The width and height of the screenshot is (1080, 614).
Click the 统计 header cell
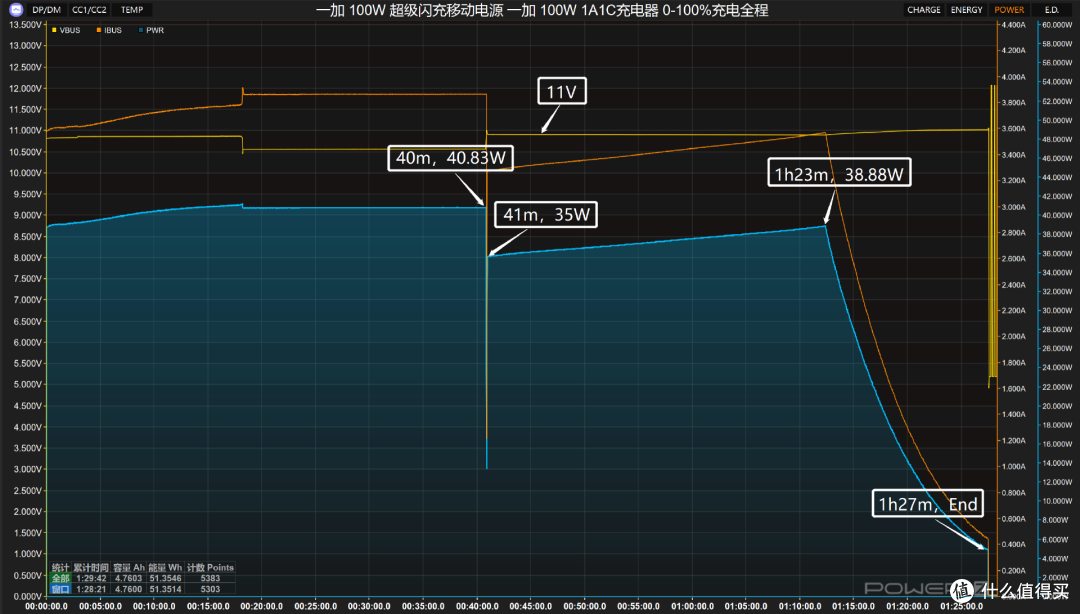tap(61, 568)
